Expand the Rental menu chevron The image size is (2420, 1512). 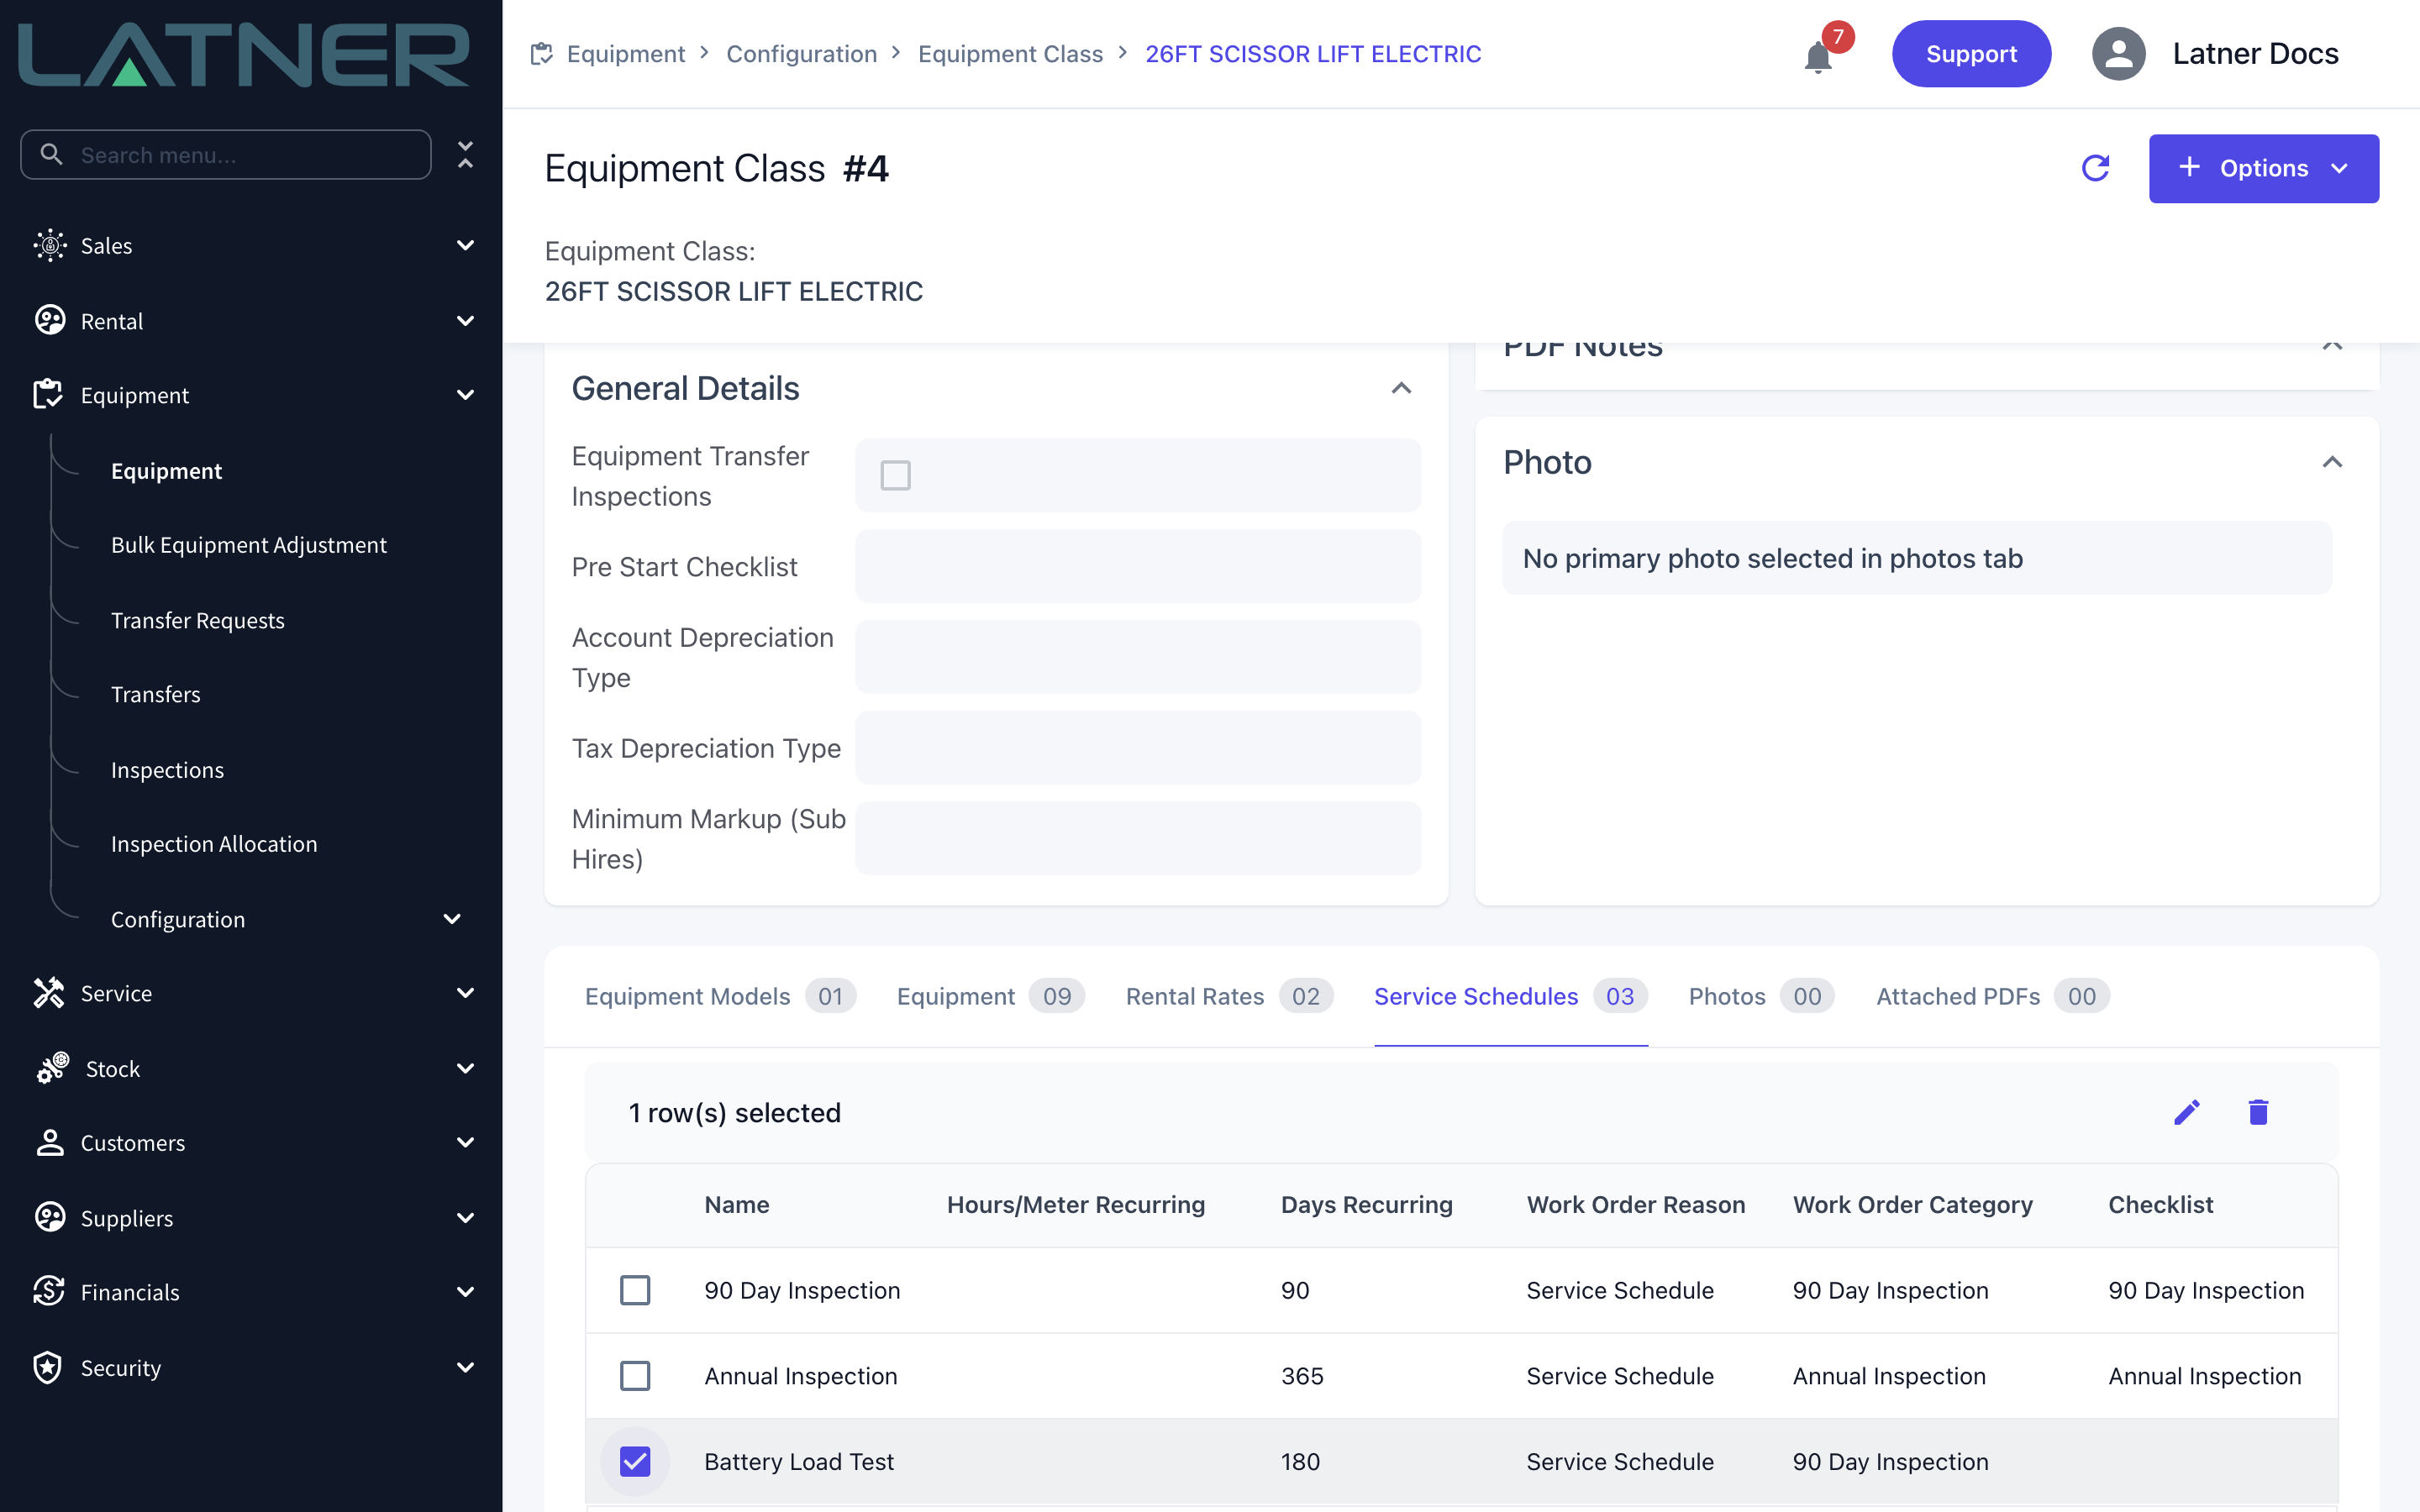[x=465, y=321]
